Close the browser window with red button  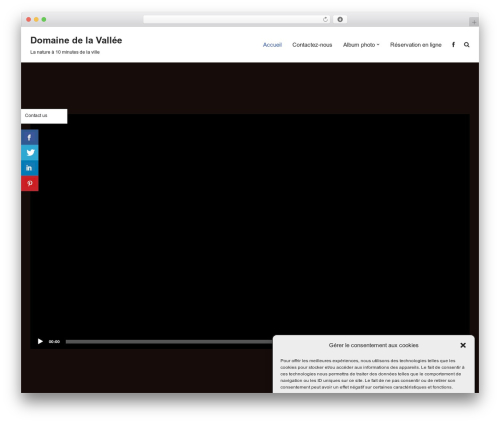click(x=29, y=19)
